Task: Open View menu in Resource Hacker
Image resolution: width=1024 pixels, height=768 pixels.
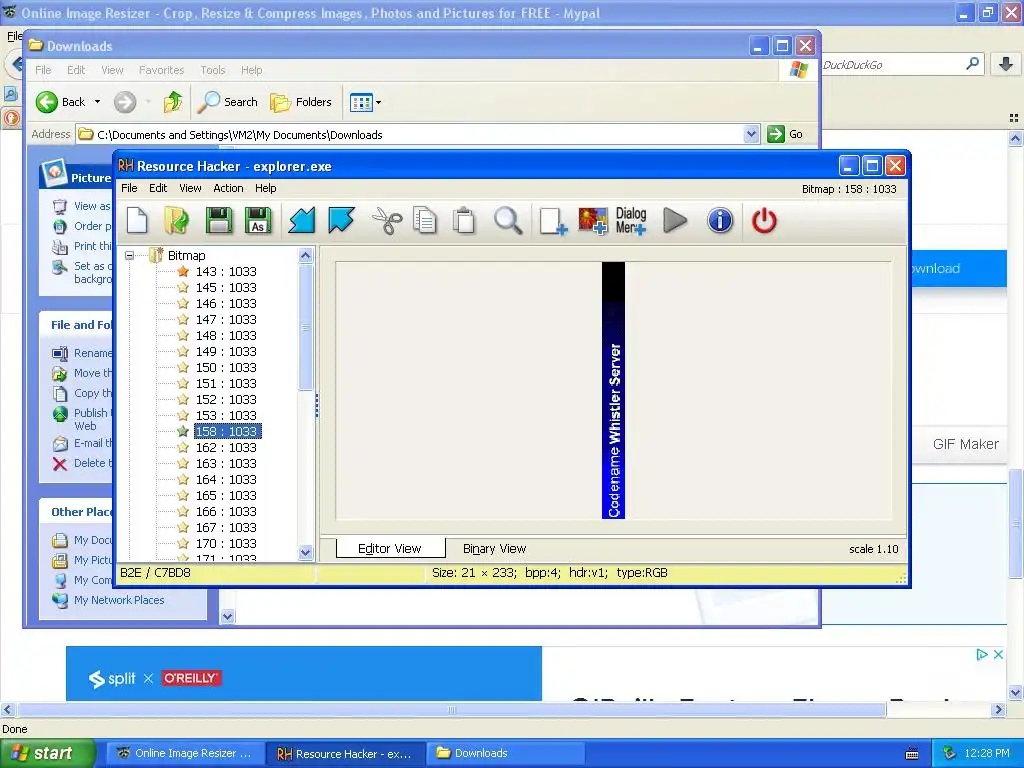Action: click(x=190, y=188)
